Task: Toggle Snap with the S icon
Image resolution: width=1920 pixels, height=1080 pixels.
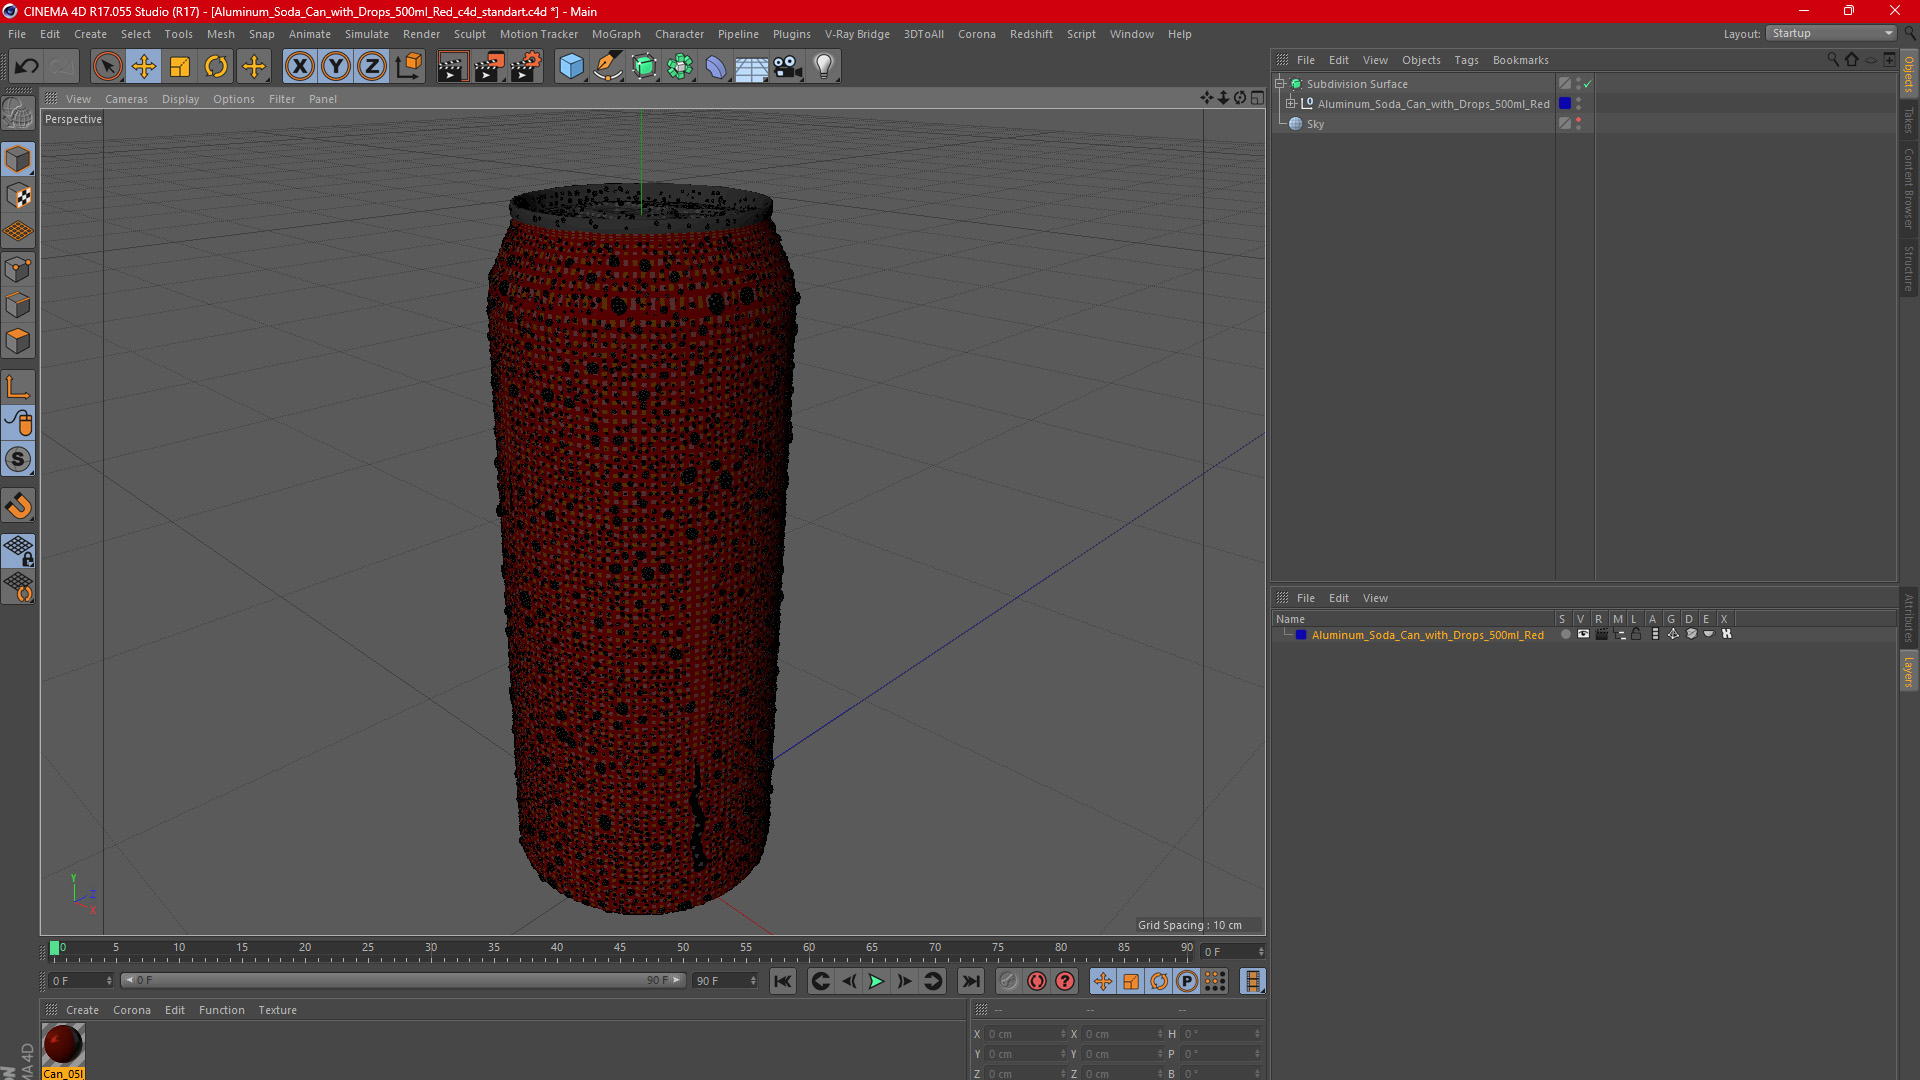Action: click(18, 459)
